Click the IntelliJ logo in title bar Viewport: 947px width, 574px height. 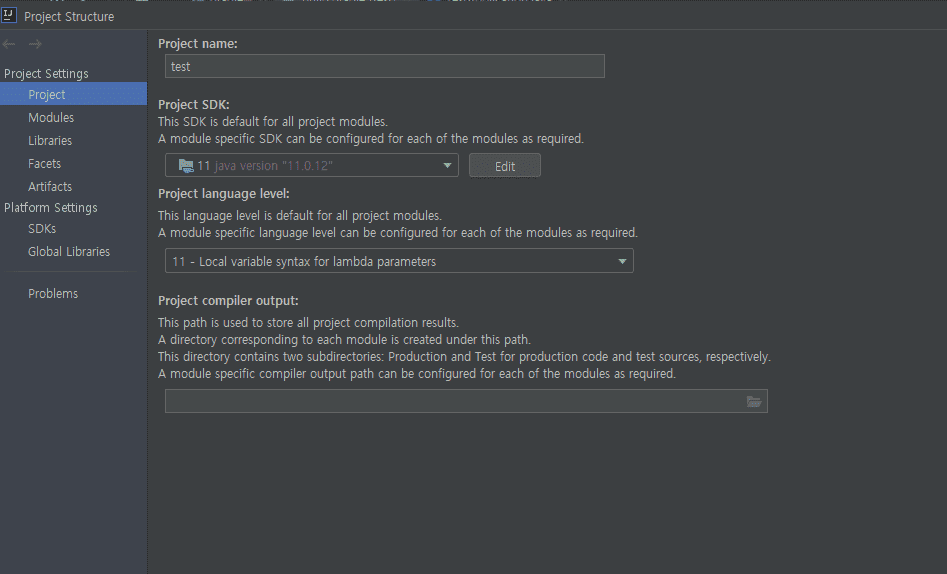pyautogui.click(x=8, y=15)
